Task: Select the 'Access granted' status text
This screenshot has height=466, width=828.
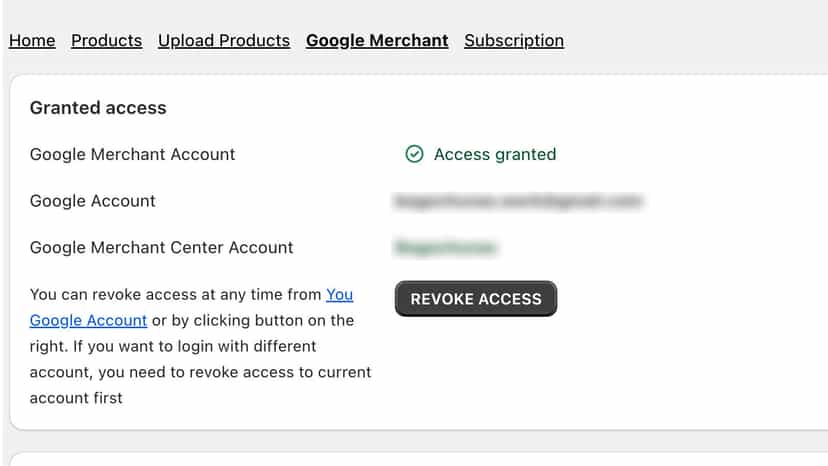Action: pos(495,154)
